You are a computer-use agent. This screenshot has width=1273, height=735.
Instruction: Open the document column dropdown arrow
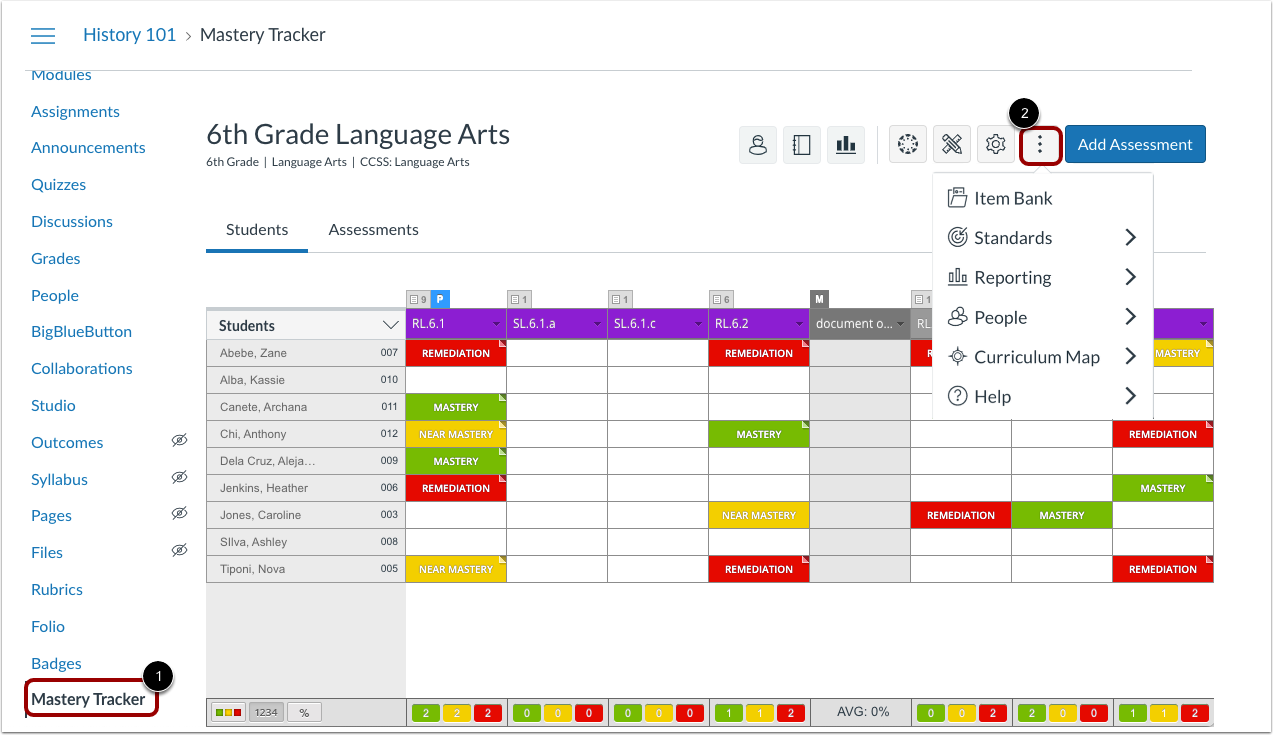[x=900, y=324]
